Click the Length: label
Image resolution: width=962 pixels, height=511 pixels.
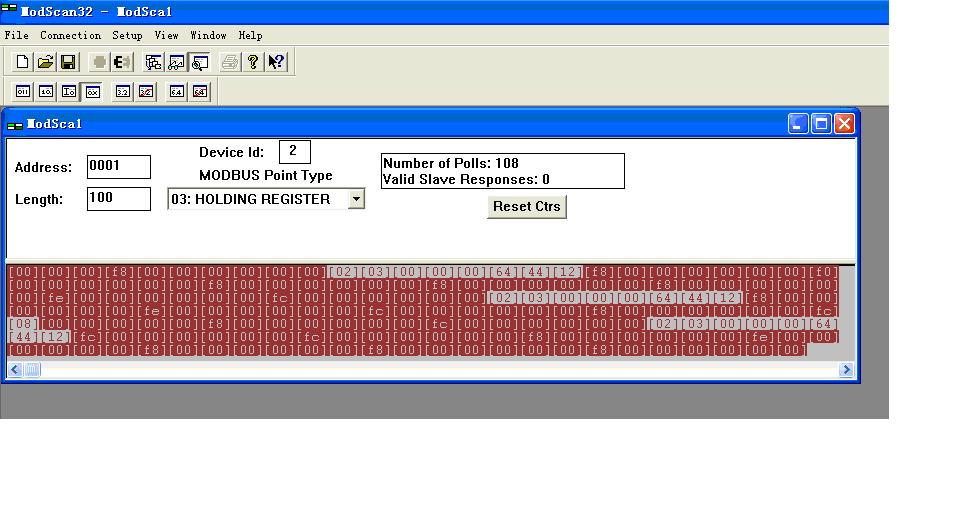point(39,199)
